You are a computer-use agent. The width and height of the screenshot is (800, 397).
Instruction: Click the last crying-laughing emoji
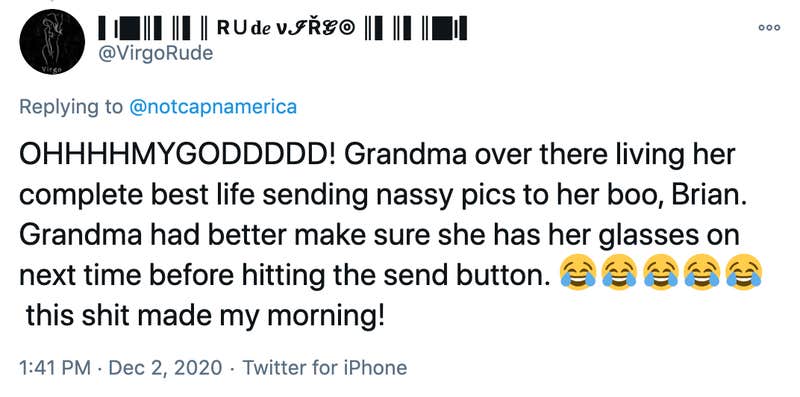pyautogui.click(x=745, y=272)
